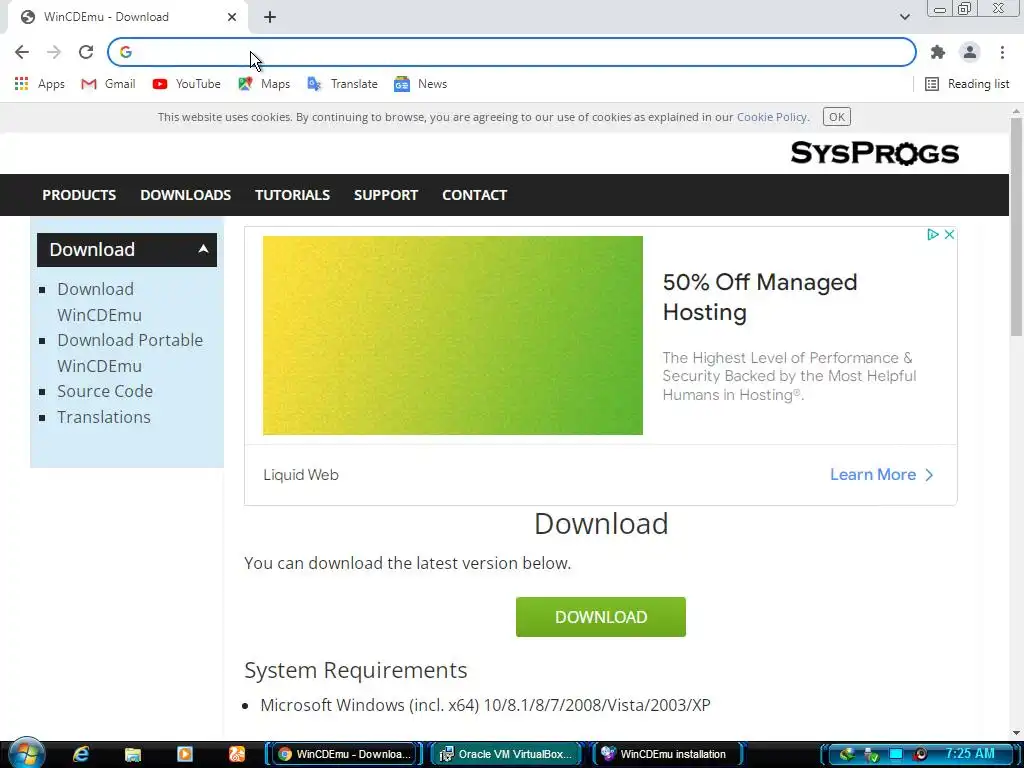This screenshot has width=1024, height=768.
Task: Open the YouTube bookmark
Action: 186,84
